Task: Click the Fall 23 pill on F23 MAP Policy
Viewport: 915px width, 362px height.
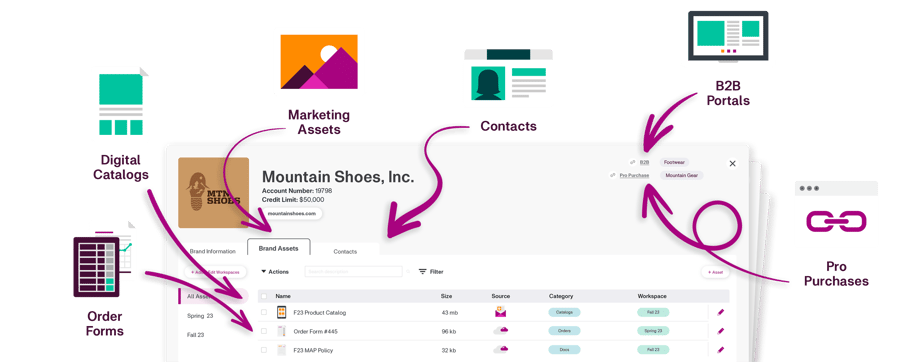Action: click(653, 350)
